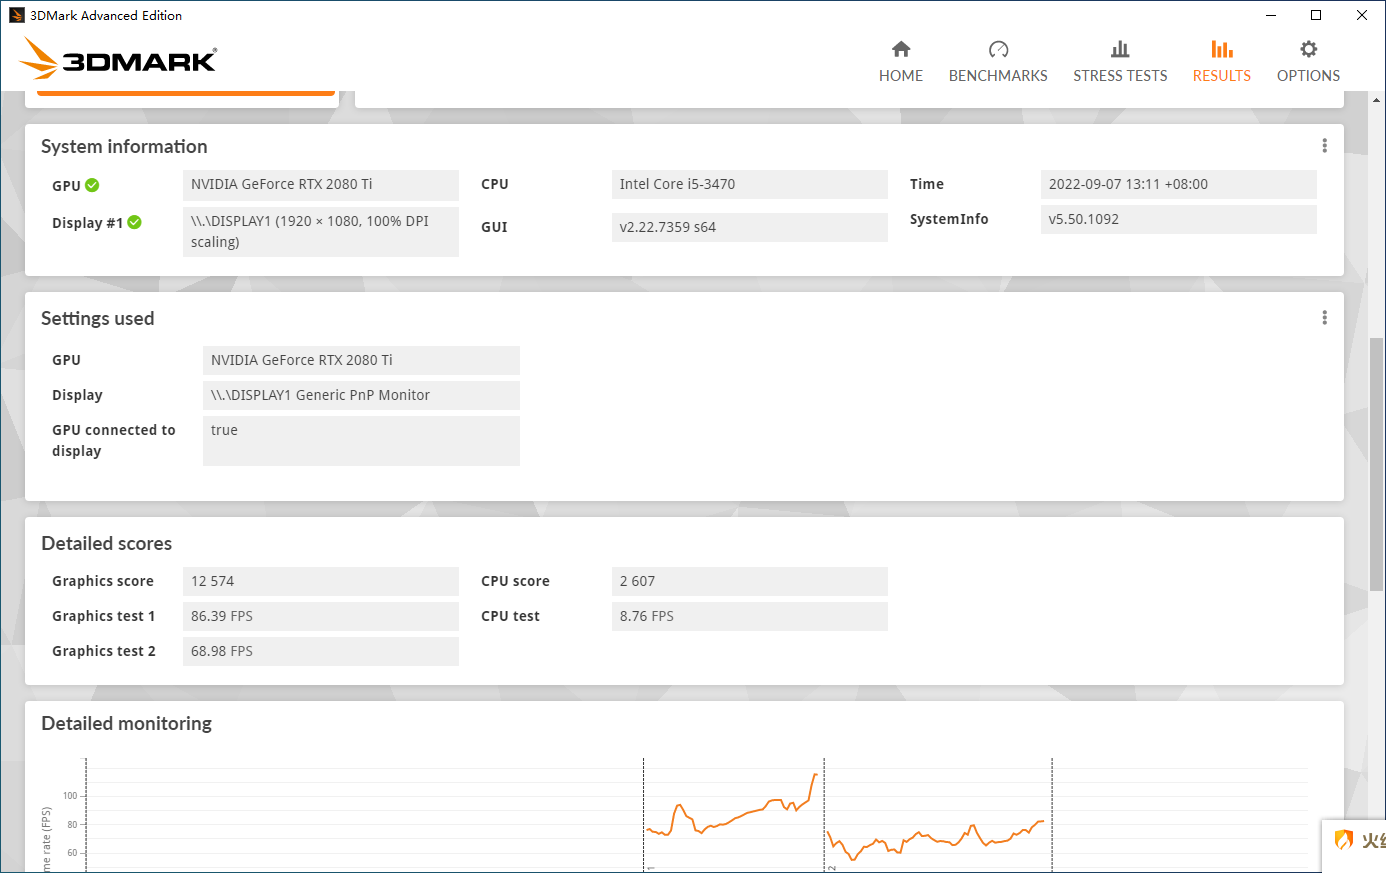Click the 3DMark logo
1386x873 pixels.
118,59
